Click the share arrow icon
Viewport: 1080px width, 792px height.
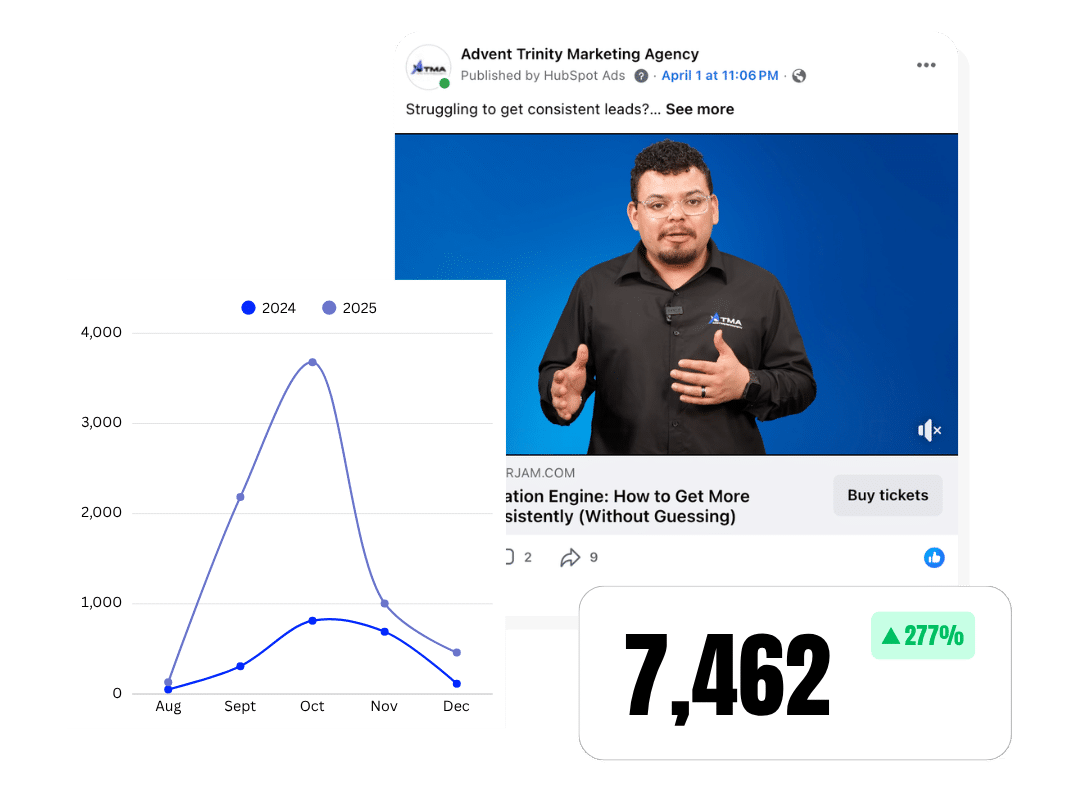pos(570,558)
